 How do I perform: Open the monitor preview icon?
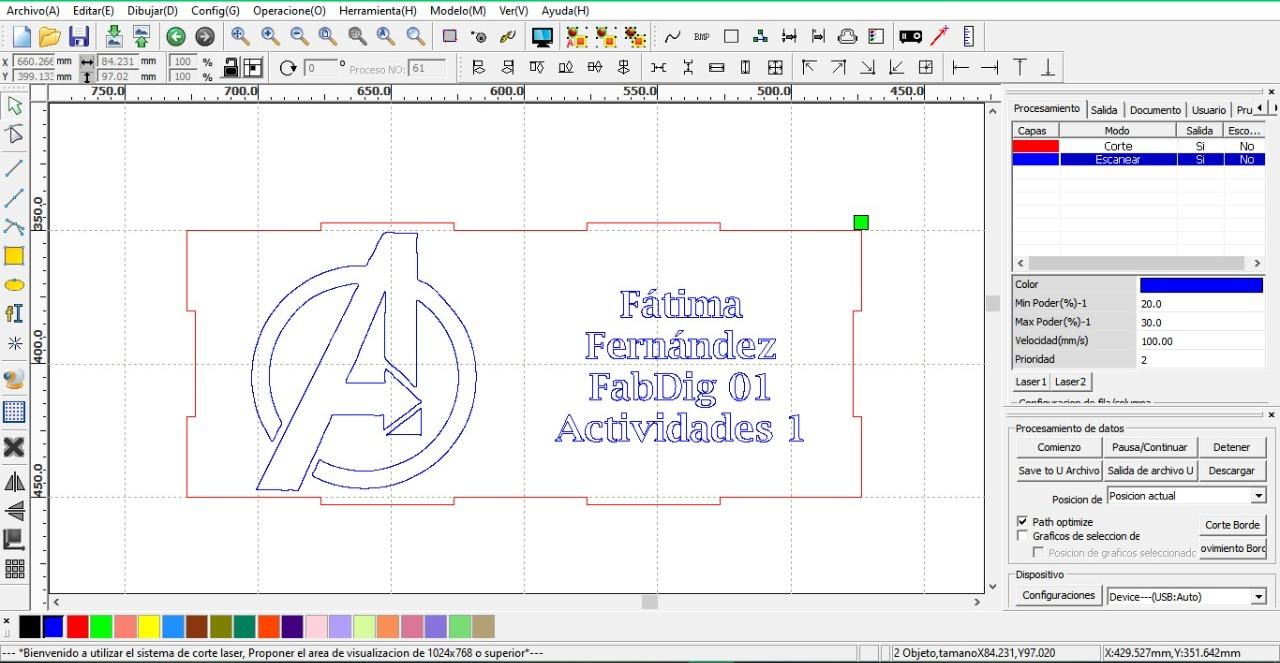(543, 37)
